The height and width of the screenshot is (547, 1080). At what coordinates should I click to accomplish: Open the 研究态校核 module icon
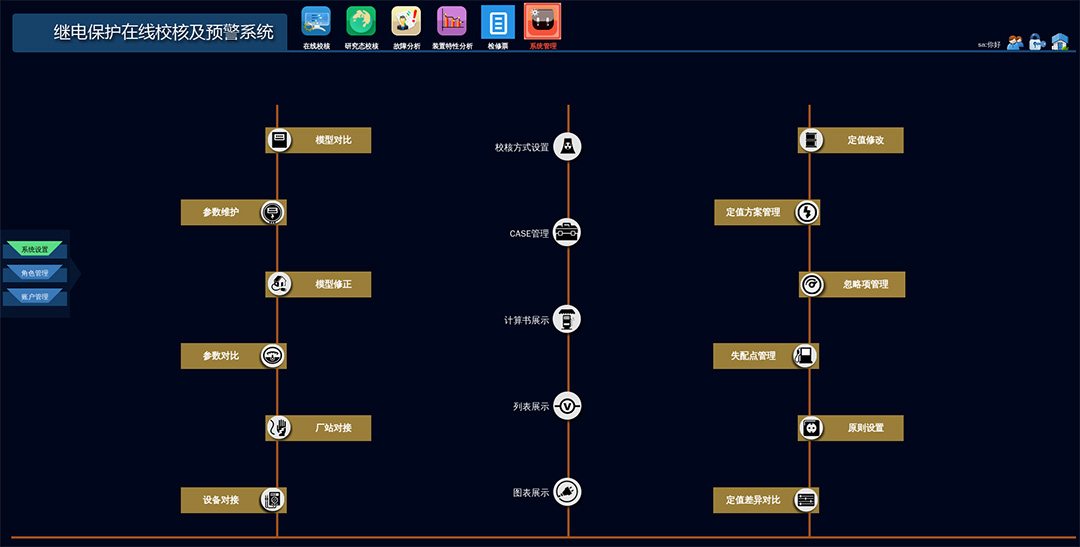(x=361, y=21)
